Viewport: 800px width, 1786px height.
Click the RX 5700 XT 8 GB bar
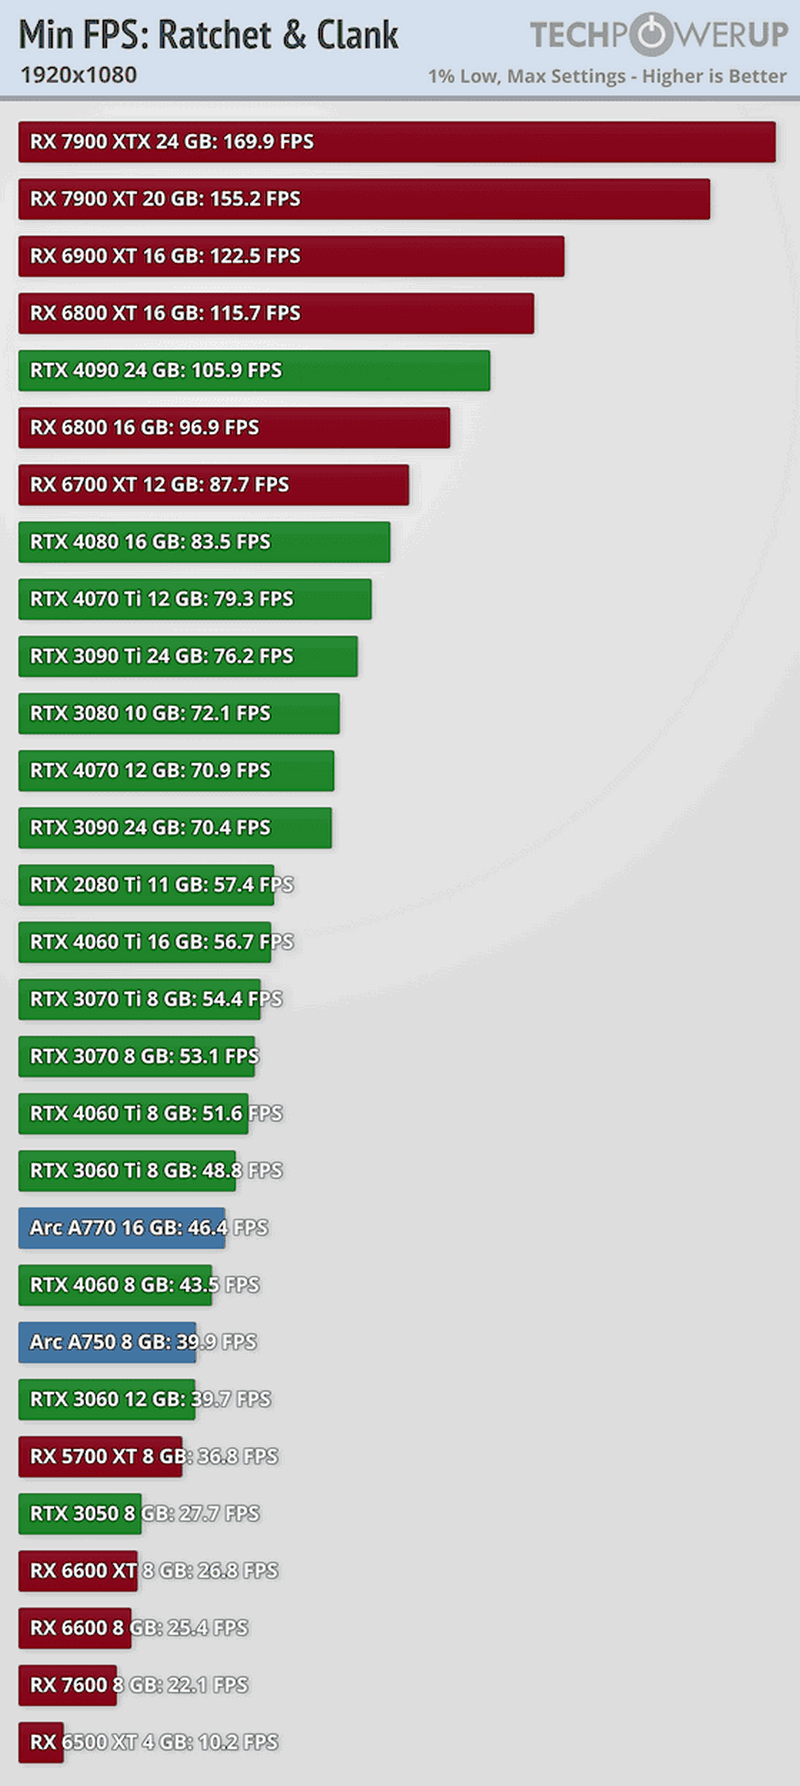point(102,1456)
